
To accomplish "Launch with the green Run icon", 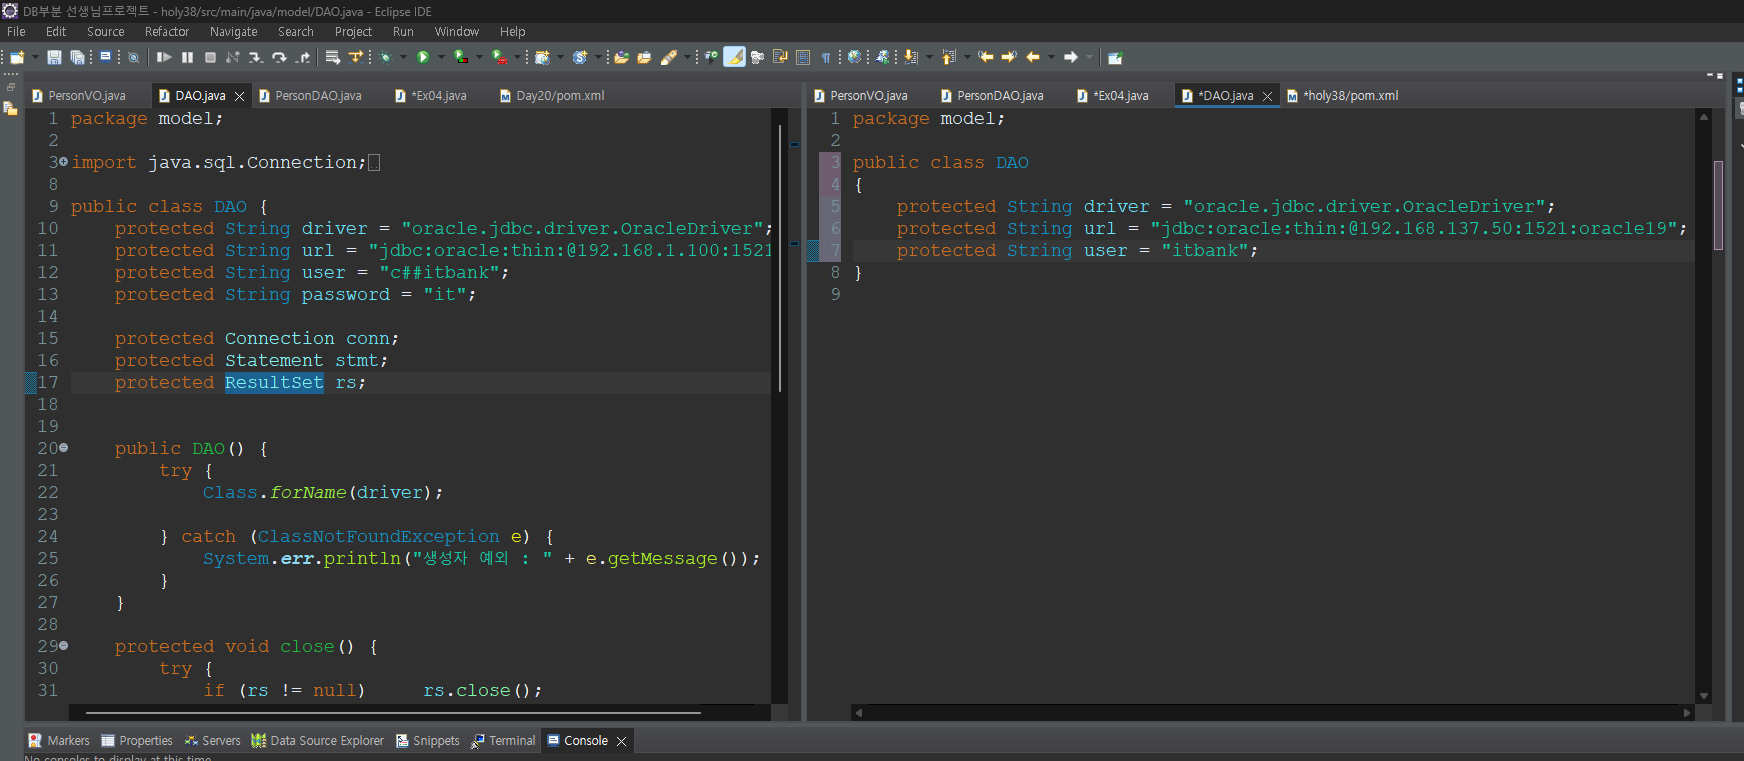I will (x=423, y=57).
